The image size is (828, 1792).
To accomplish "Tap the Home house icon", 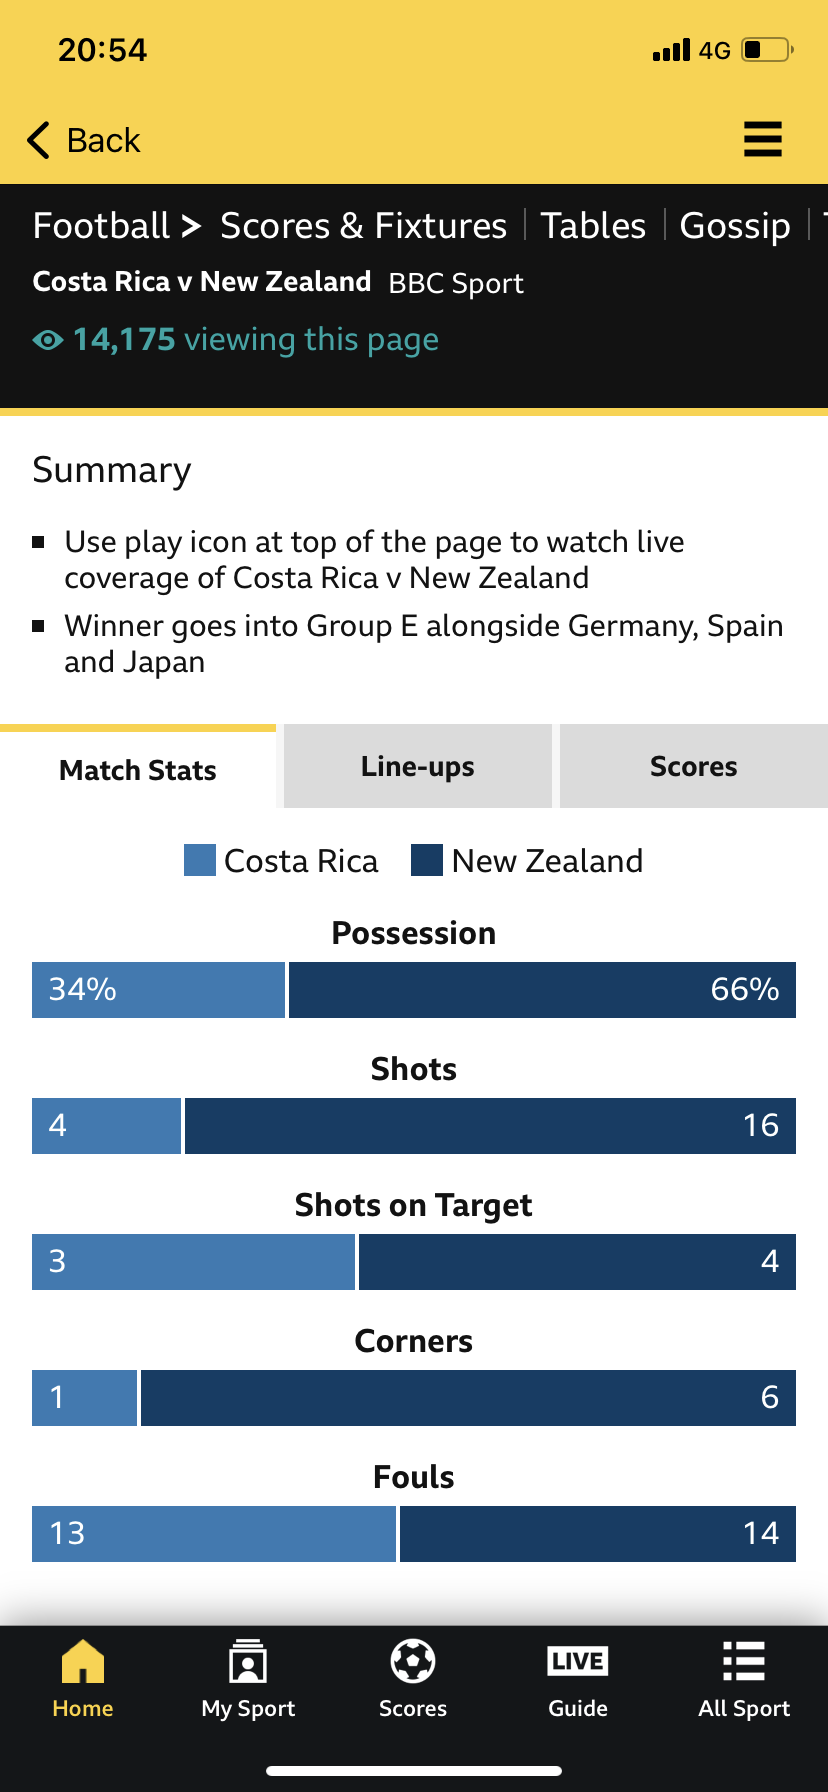I will click(x=83, y=1662).
